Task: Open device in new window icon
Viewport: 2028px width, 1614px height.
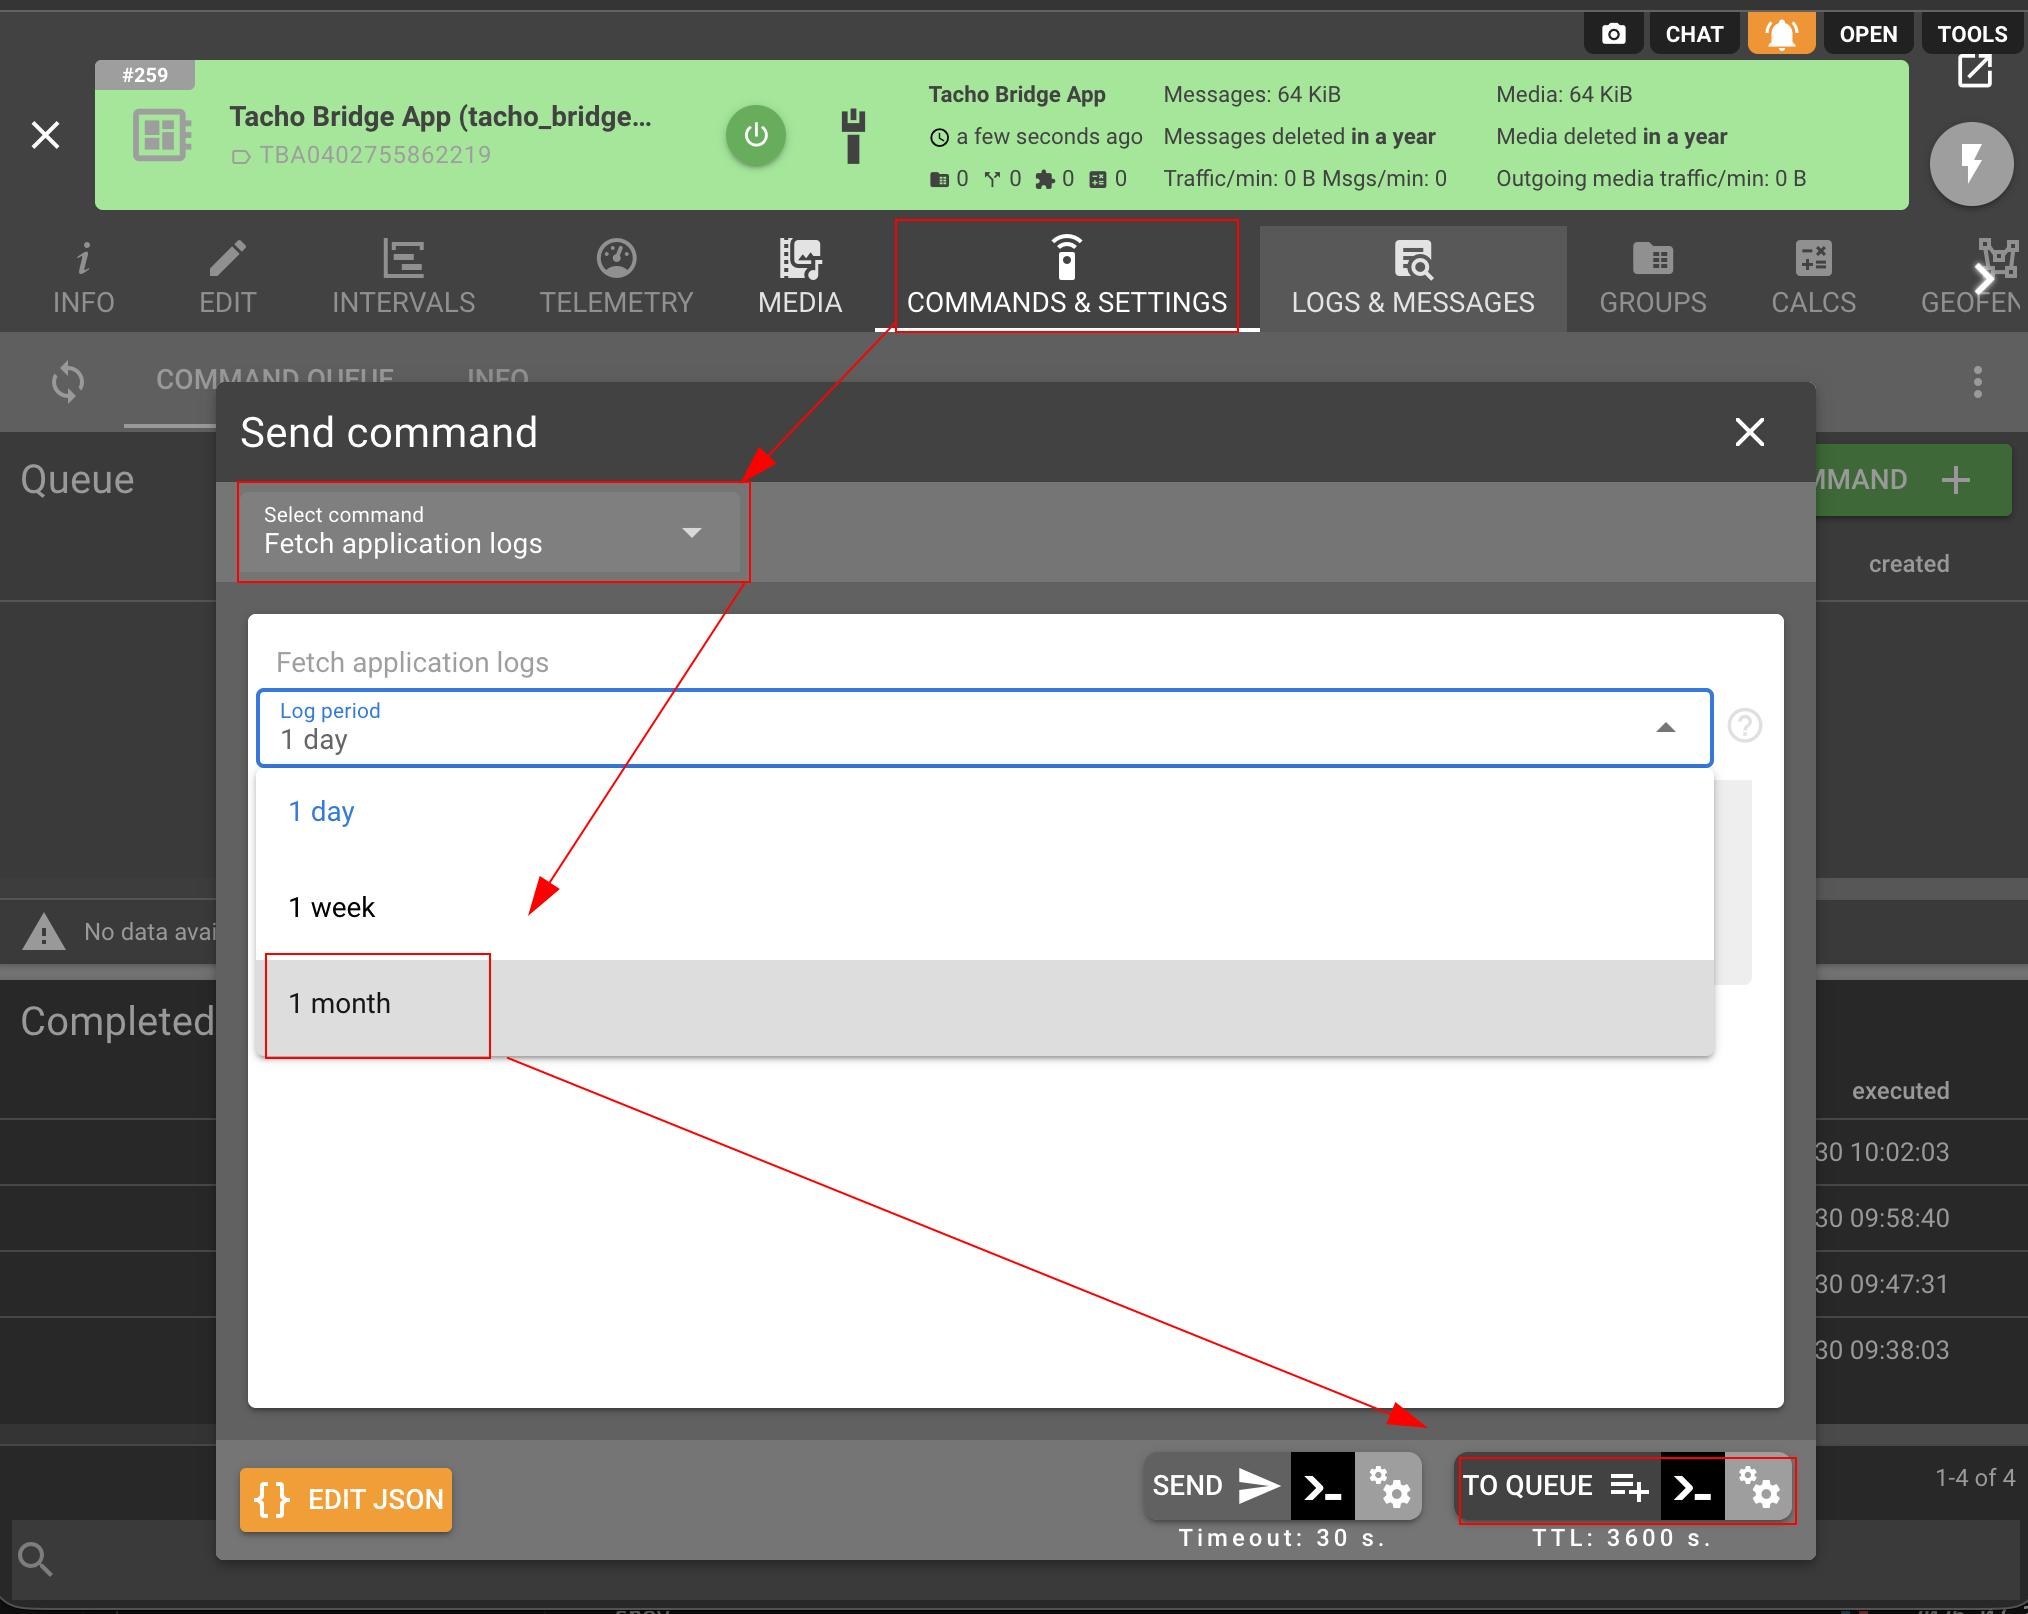Action: pos(1975,71)
